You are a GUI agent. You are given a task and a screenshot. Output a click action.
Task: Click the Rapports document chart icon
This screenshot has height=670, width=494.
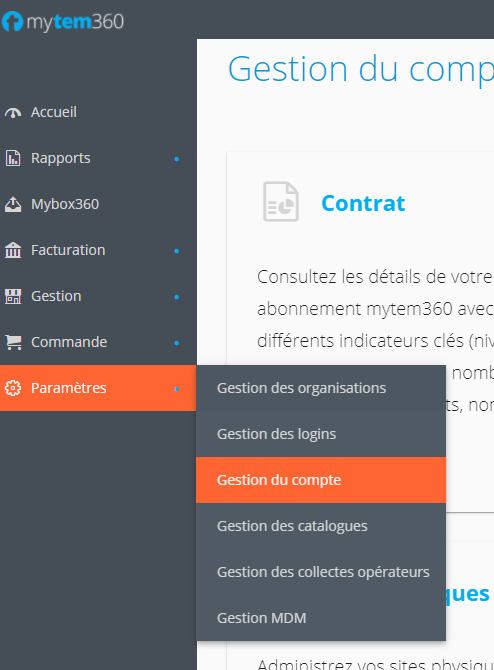tap(13, 158)
